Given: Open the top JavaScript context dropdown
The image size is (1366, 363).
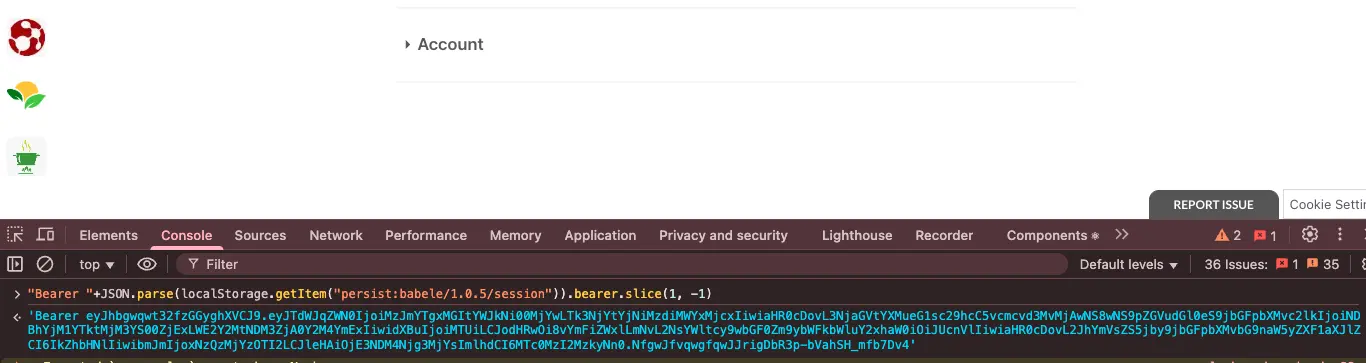Looking at the screenshot, I should pyautogui.click(x=97, y=264).
